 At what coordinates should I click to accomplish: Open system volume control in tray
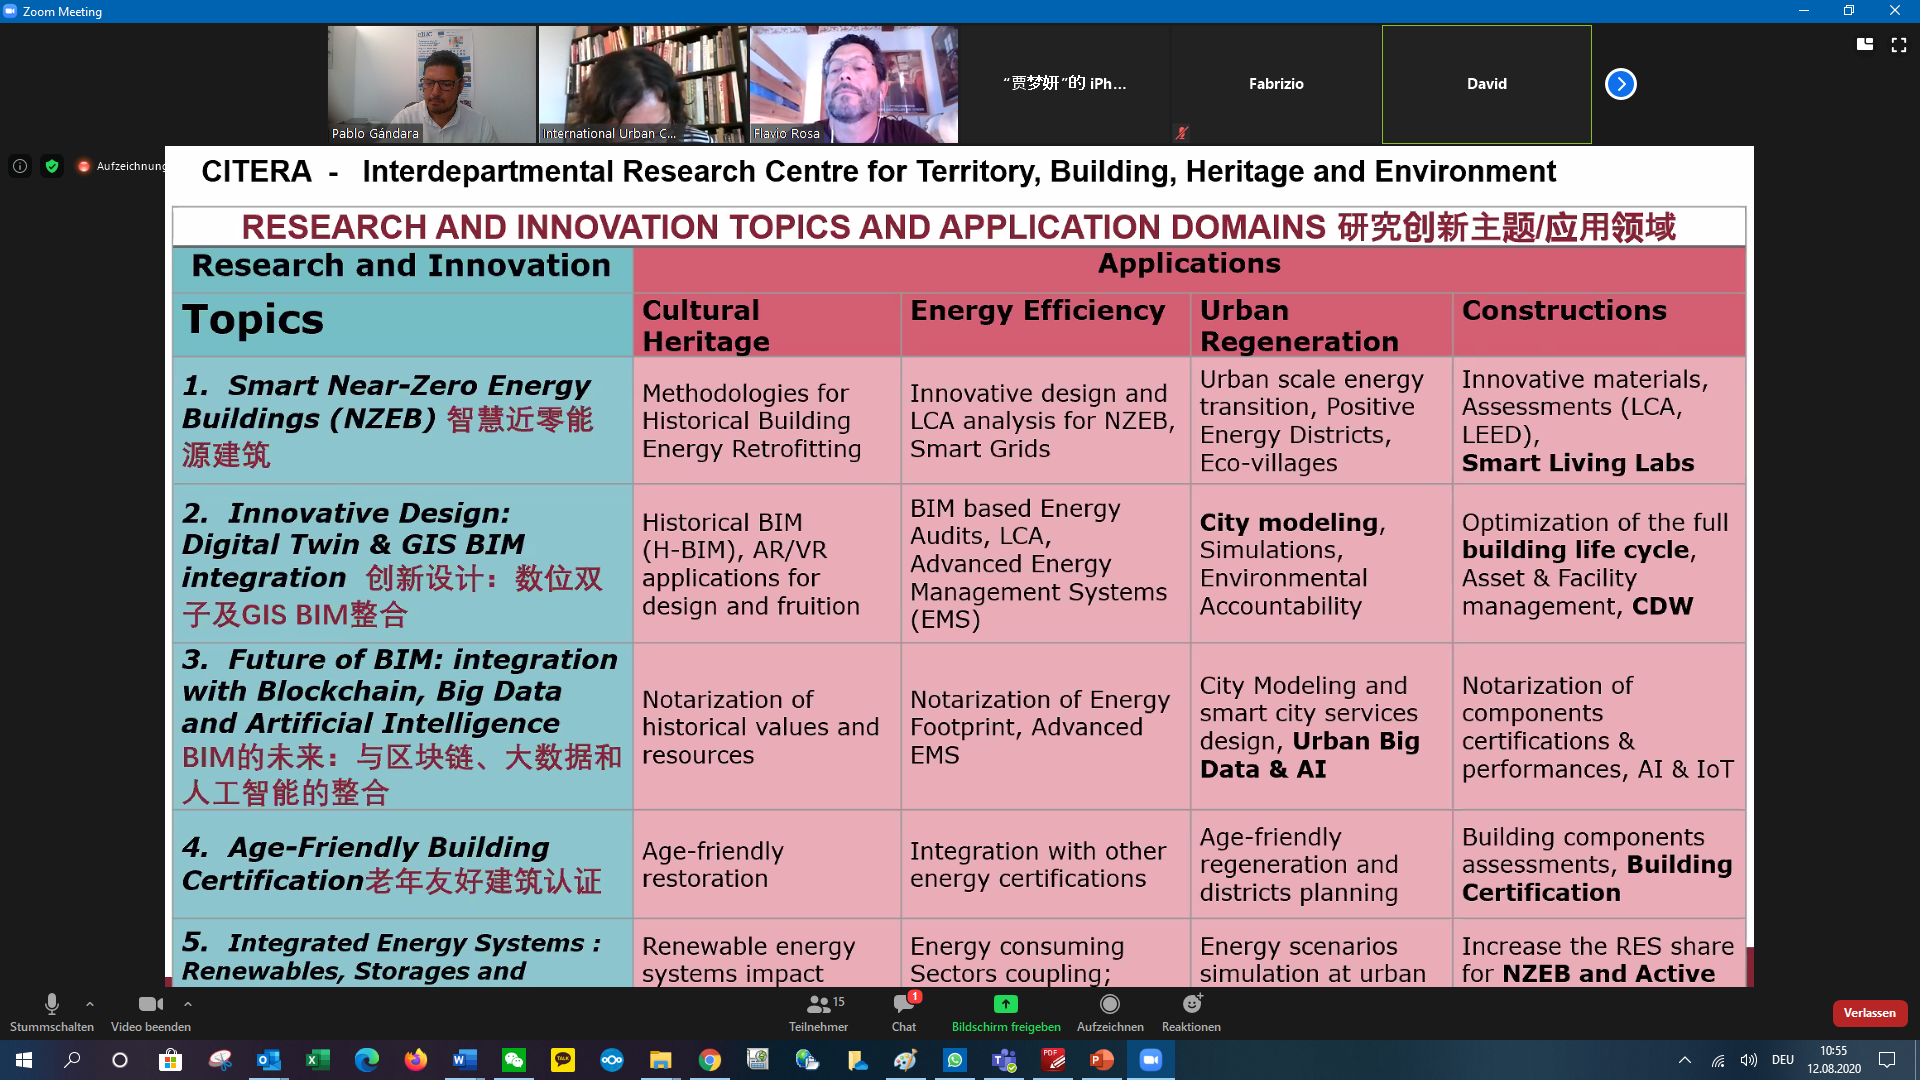[x=1748, y=1060]
